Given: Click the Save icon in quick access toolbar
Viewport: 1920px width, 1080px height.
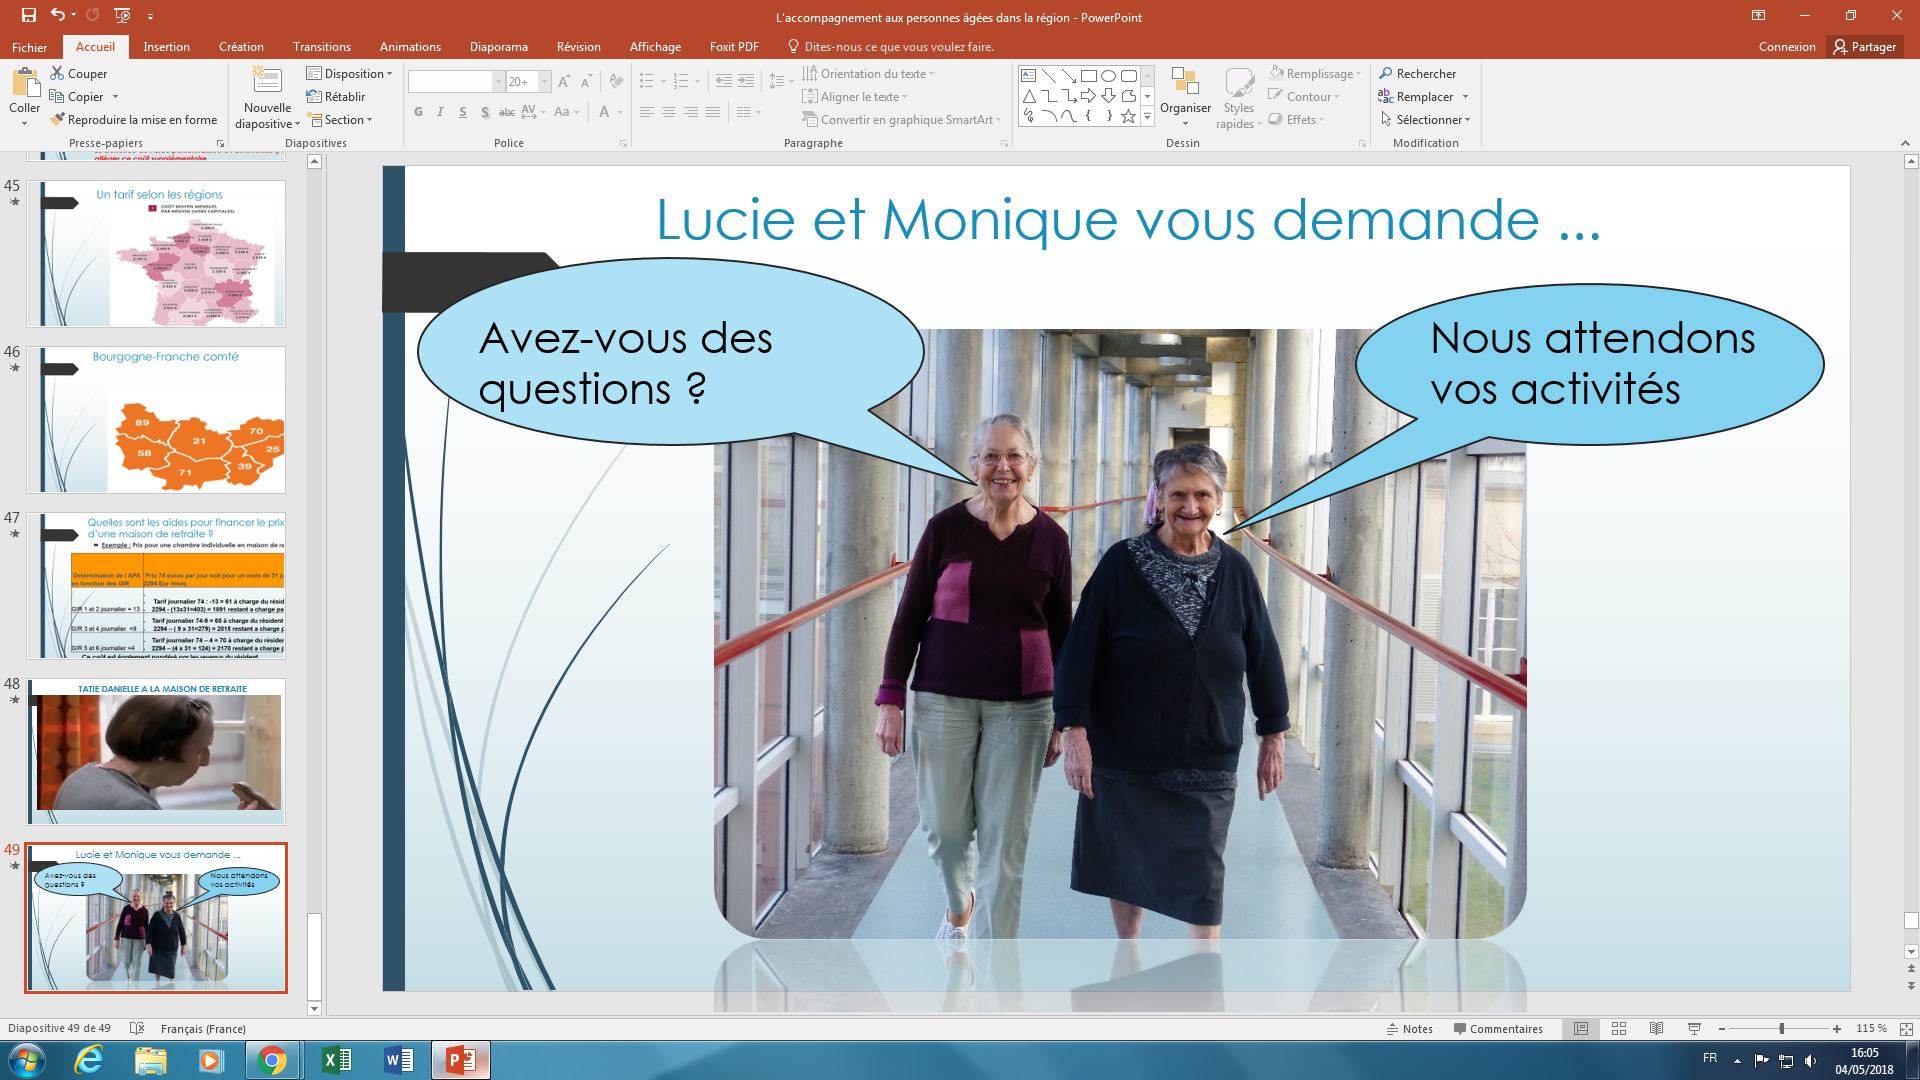Looking at the screenshot, I should coord(28,15).
